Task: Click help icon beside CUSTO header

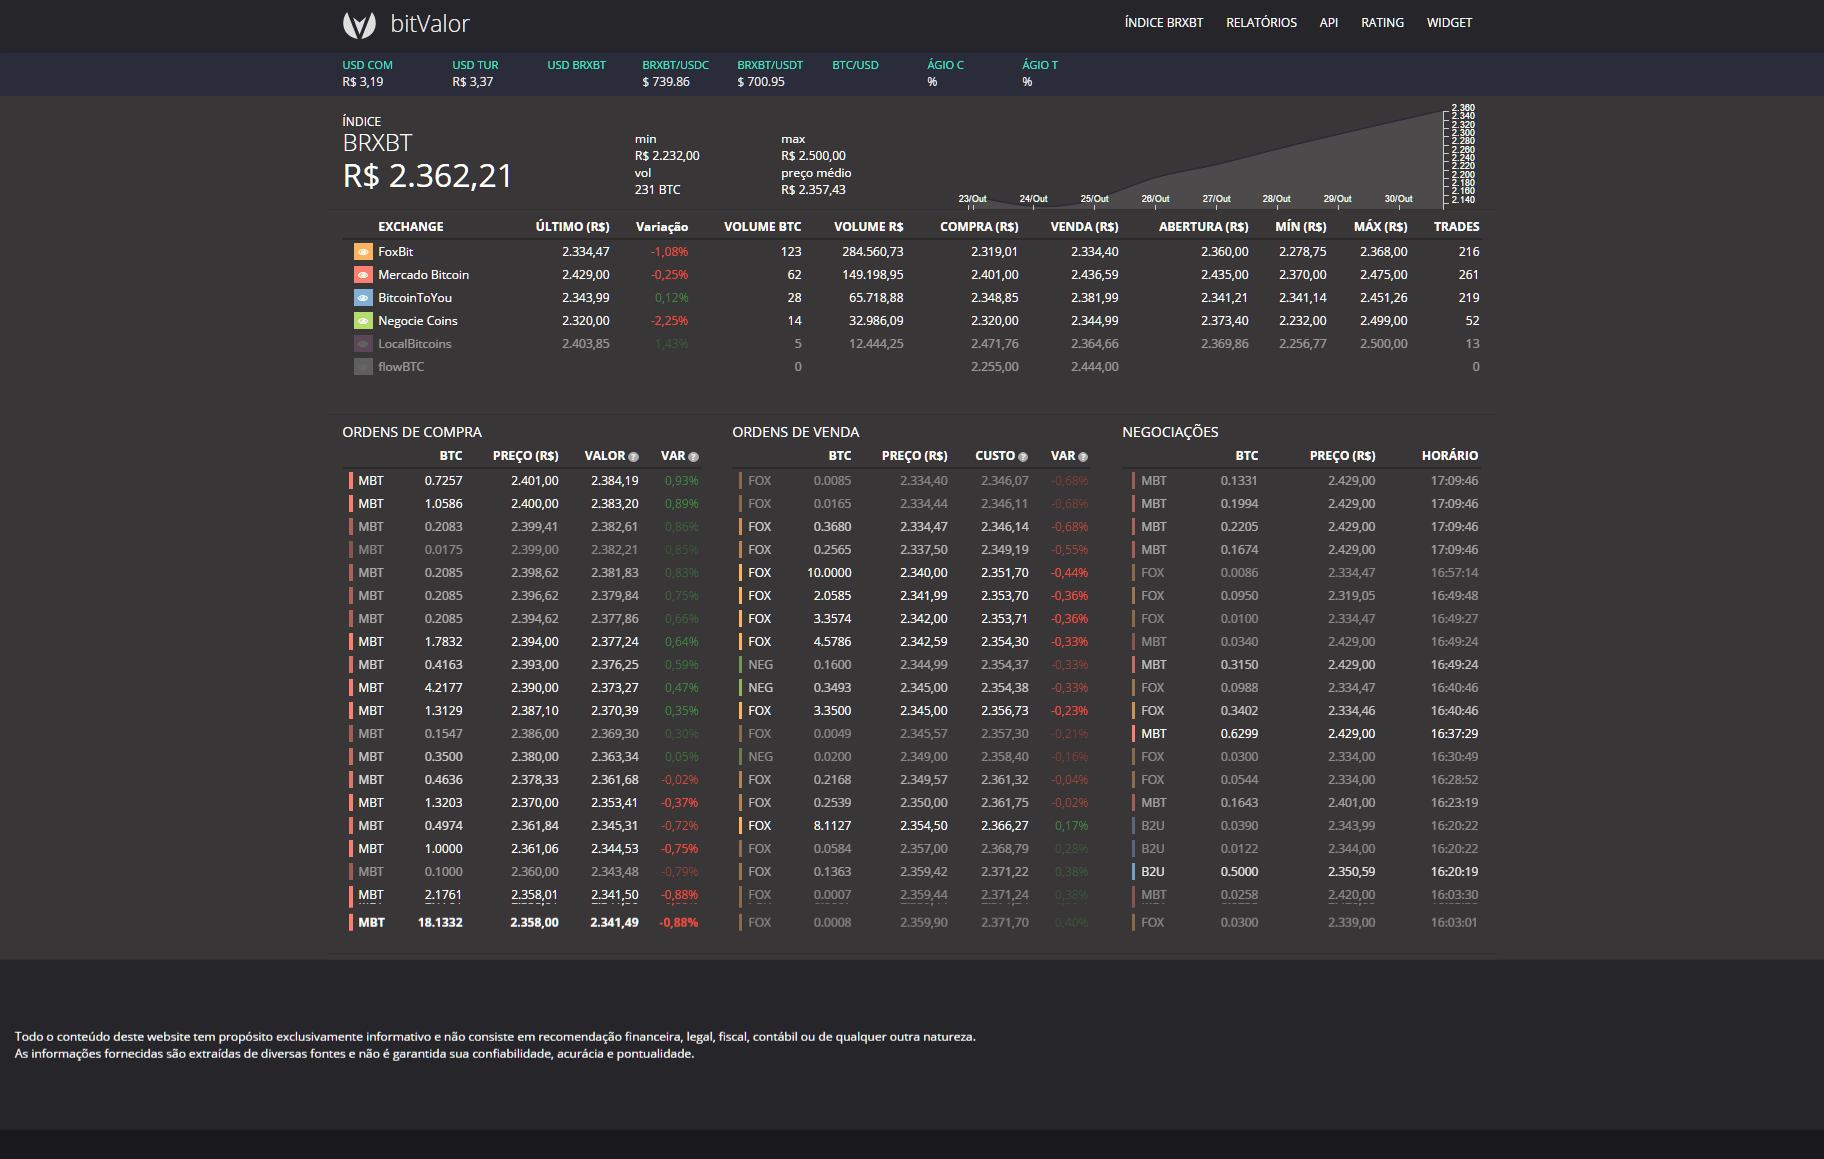Action: point(1023,457)
